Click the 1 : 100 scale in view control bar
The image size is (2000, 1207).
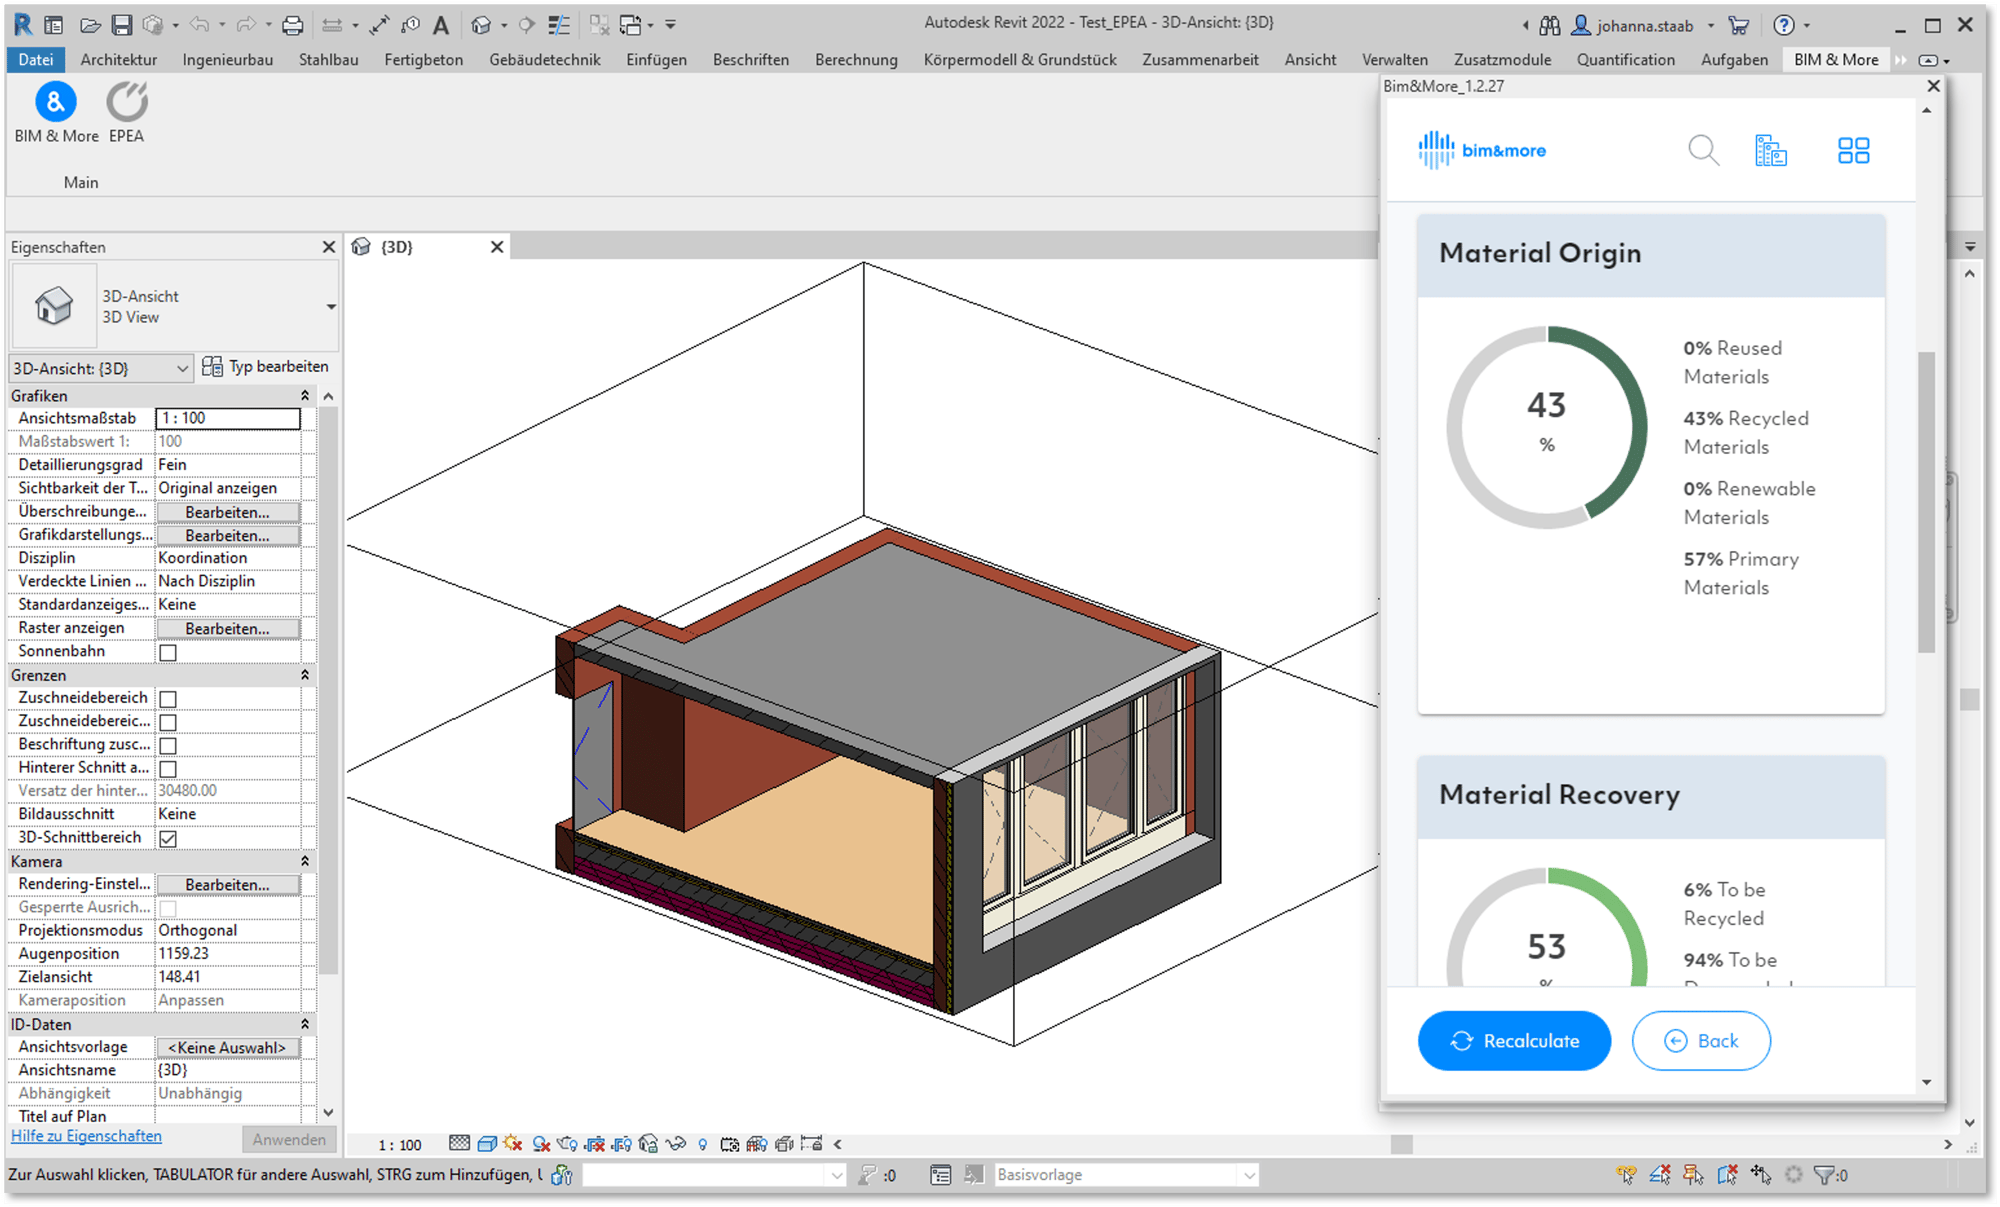400,1144
